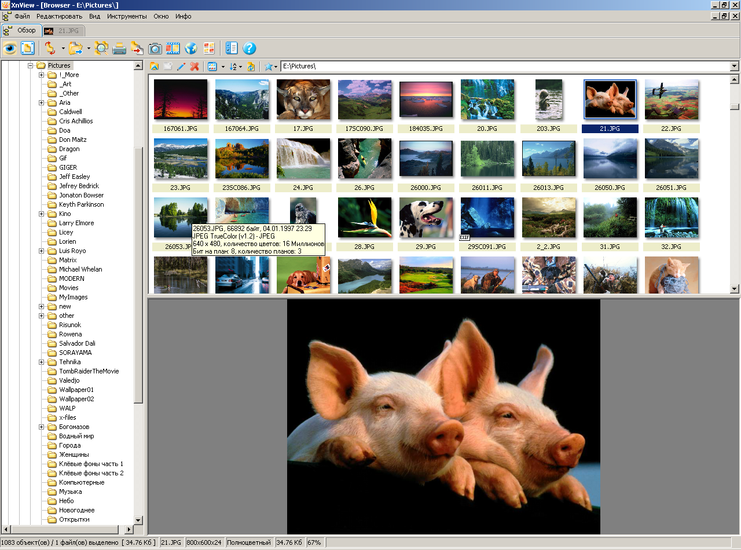Click the refresh/rotate arrows toolbar icon
Viewport: 741px width, 550px height.
[50, 48]
